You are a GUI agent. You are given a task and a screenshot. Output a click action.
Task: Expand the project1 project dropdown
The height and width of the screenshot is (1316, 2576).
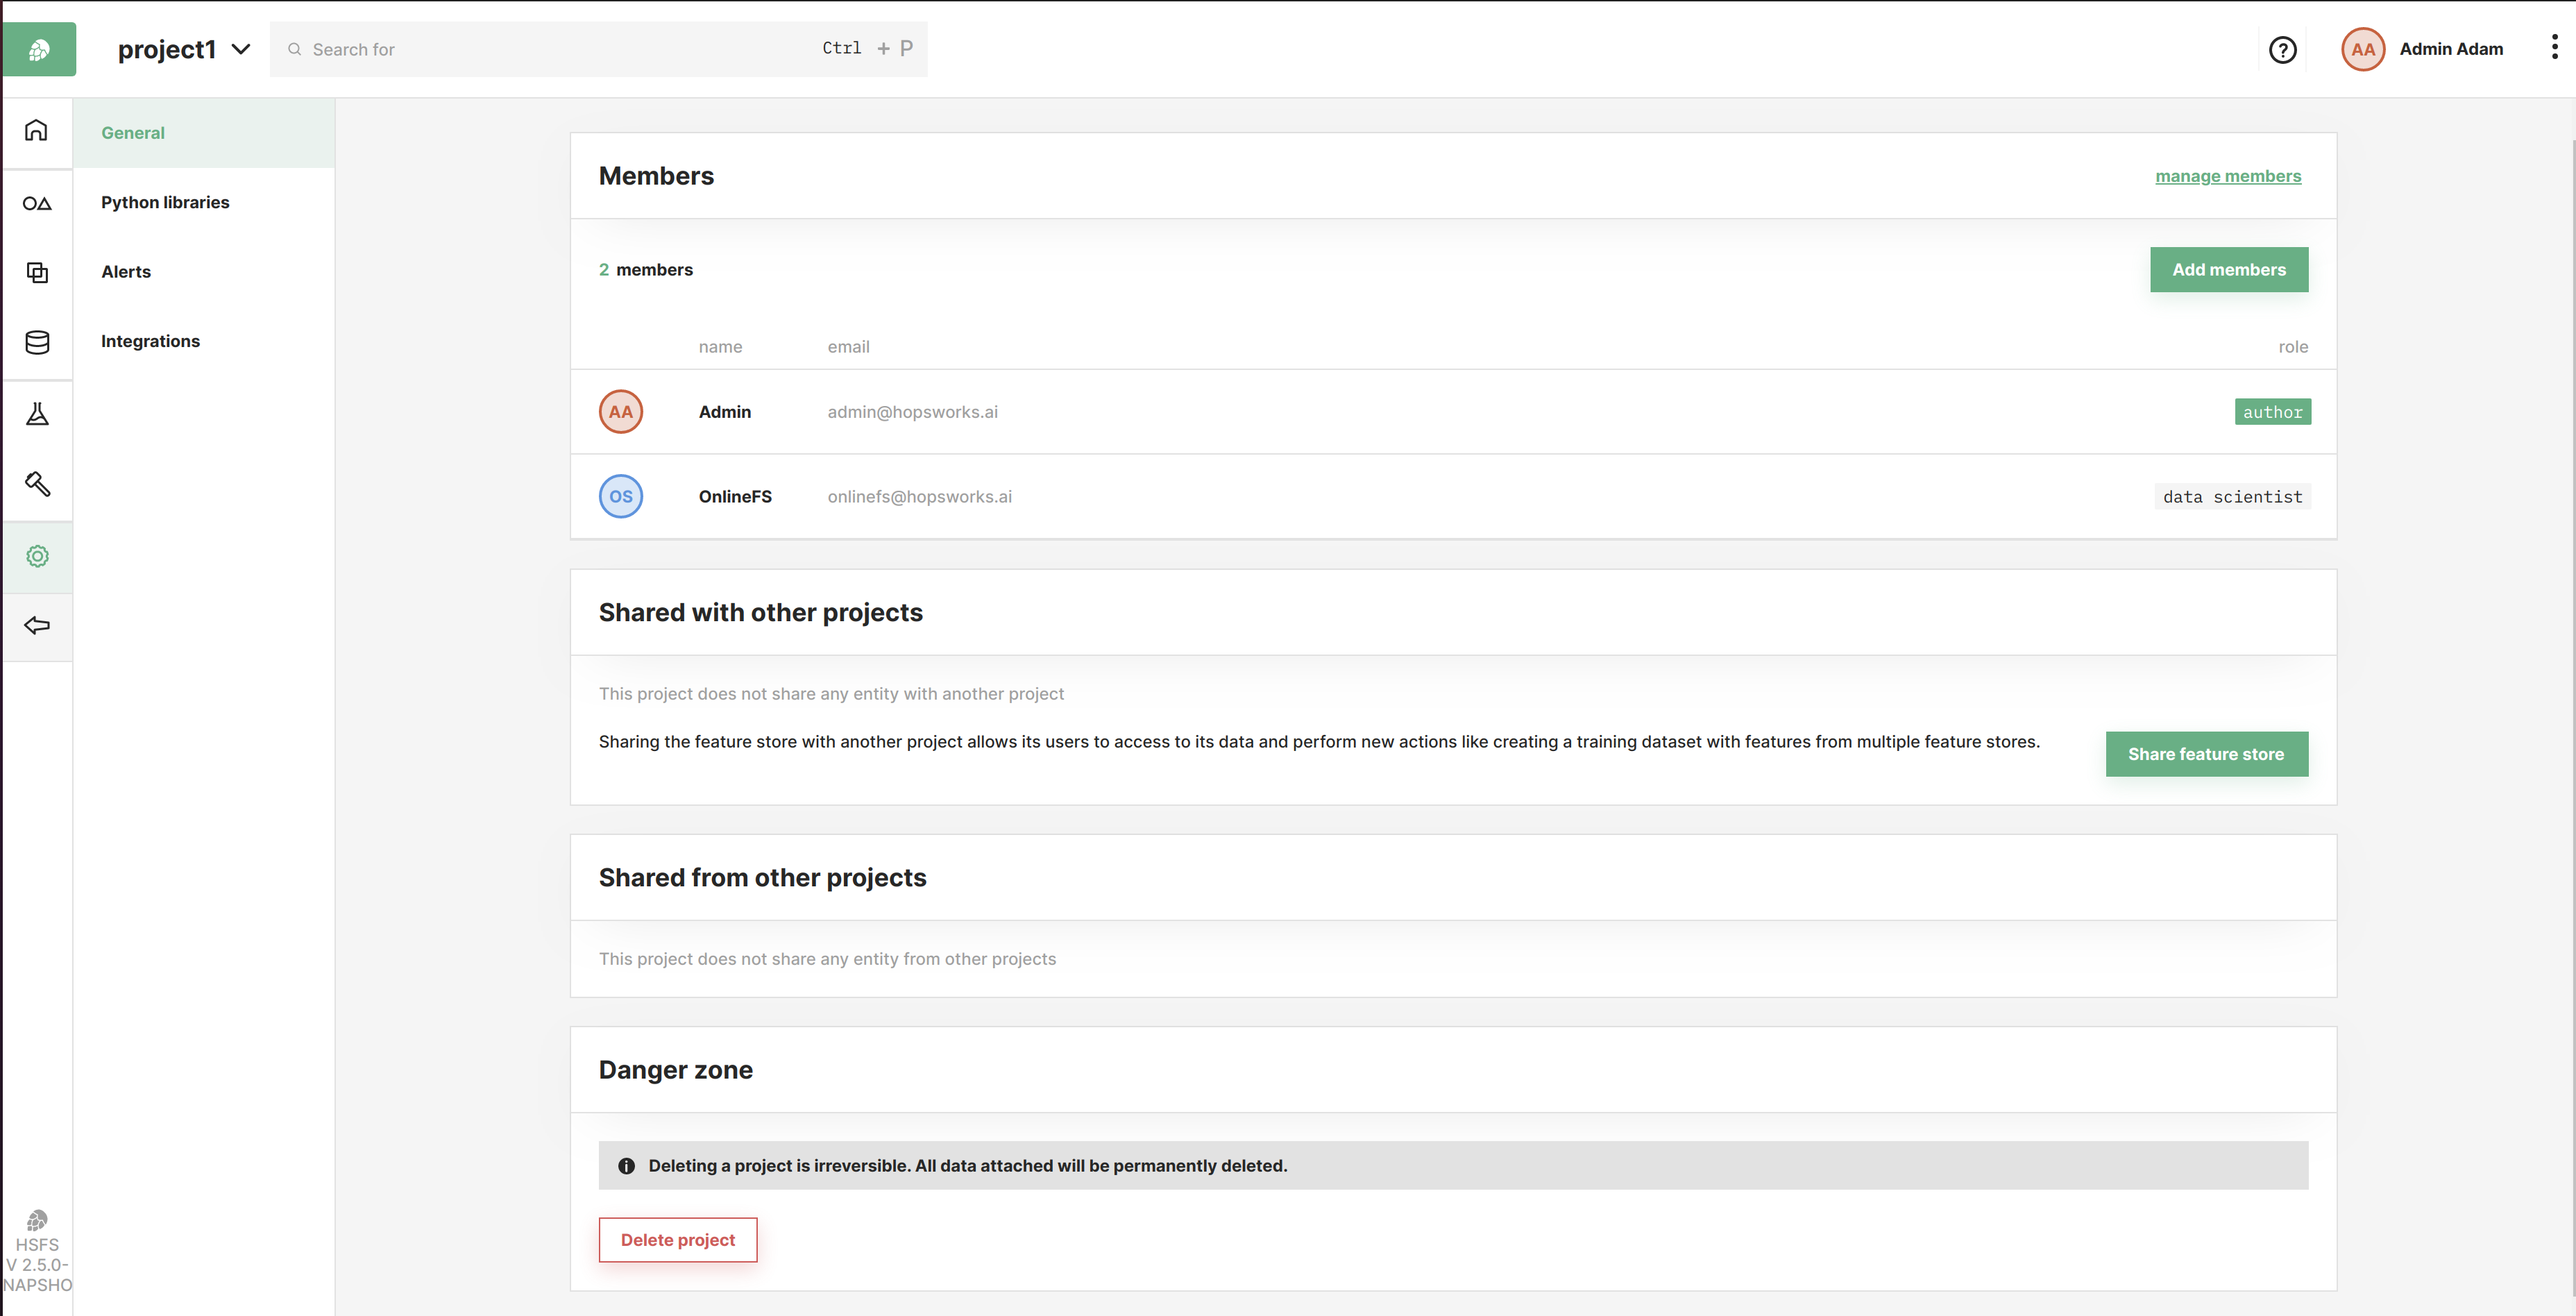click(x=184, y=49)
